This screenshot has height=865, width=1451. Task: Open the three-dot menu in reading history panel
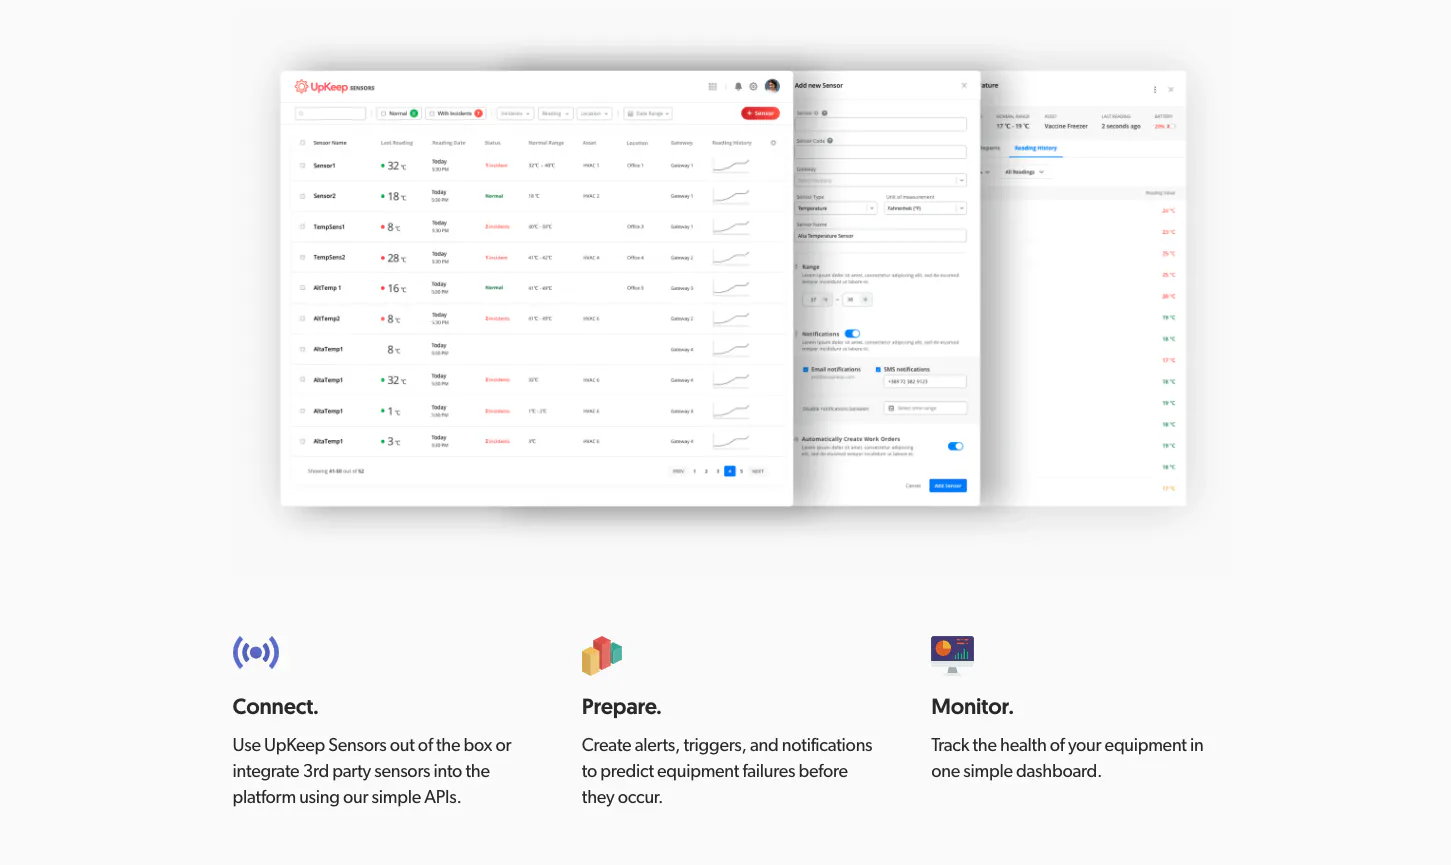pyautogui.click(x=1155, y=90)
